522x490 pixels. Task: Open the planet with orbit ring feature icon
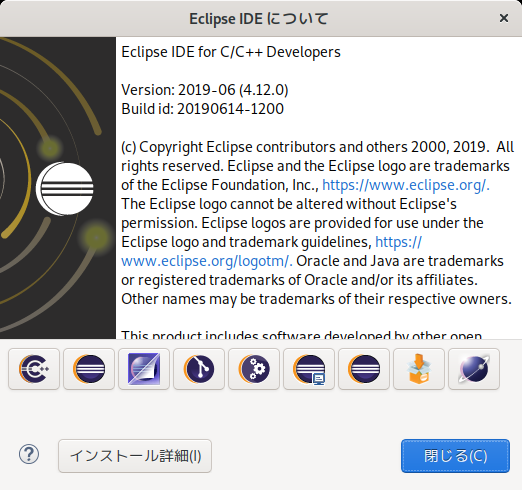[x=474, y=369]
